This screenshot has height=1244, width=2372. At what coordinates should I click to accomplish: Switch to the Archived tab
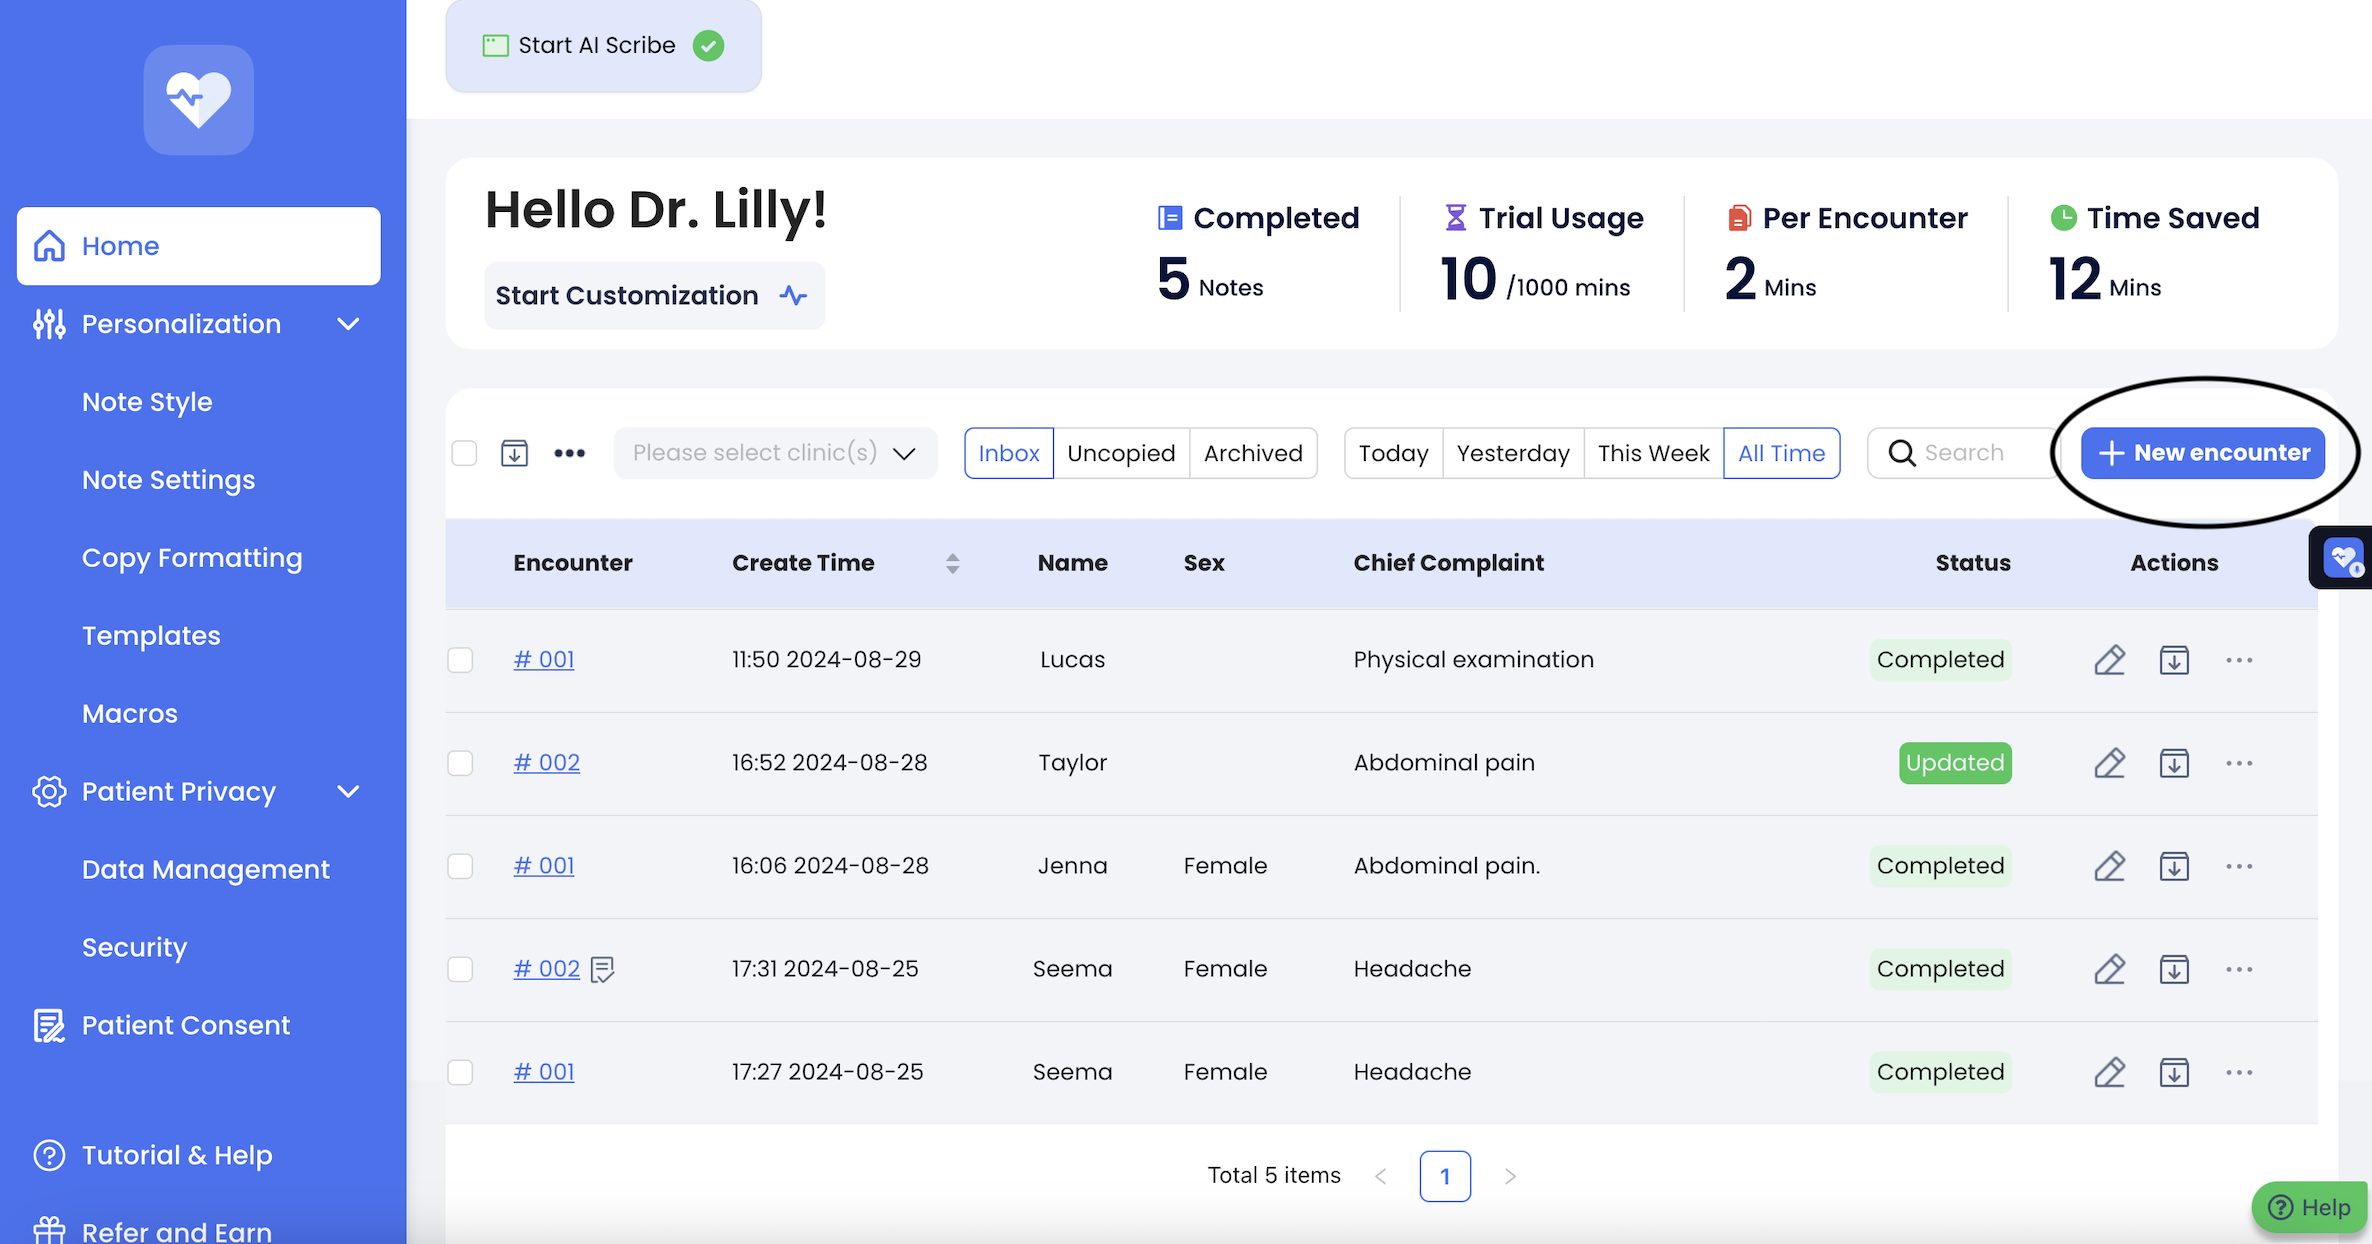click(x=1253, y=453)
